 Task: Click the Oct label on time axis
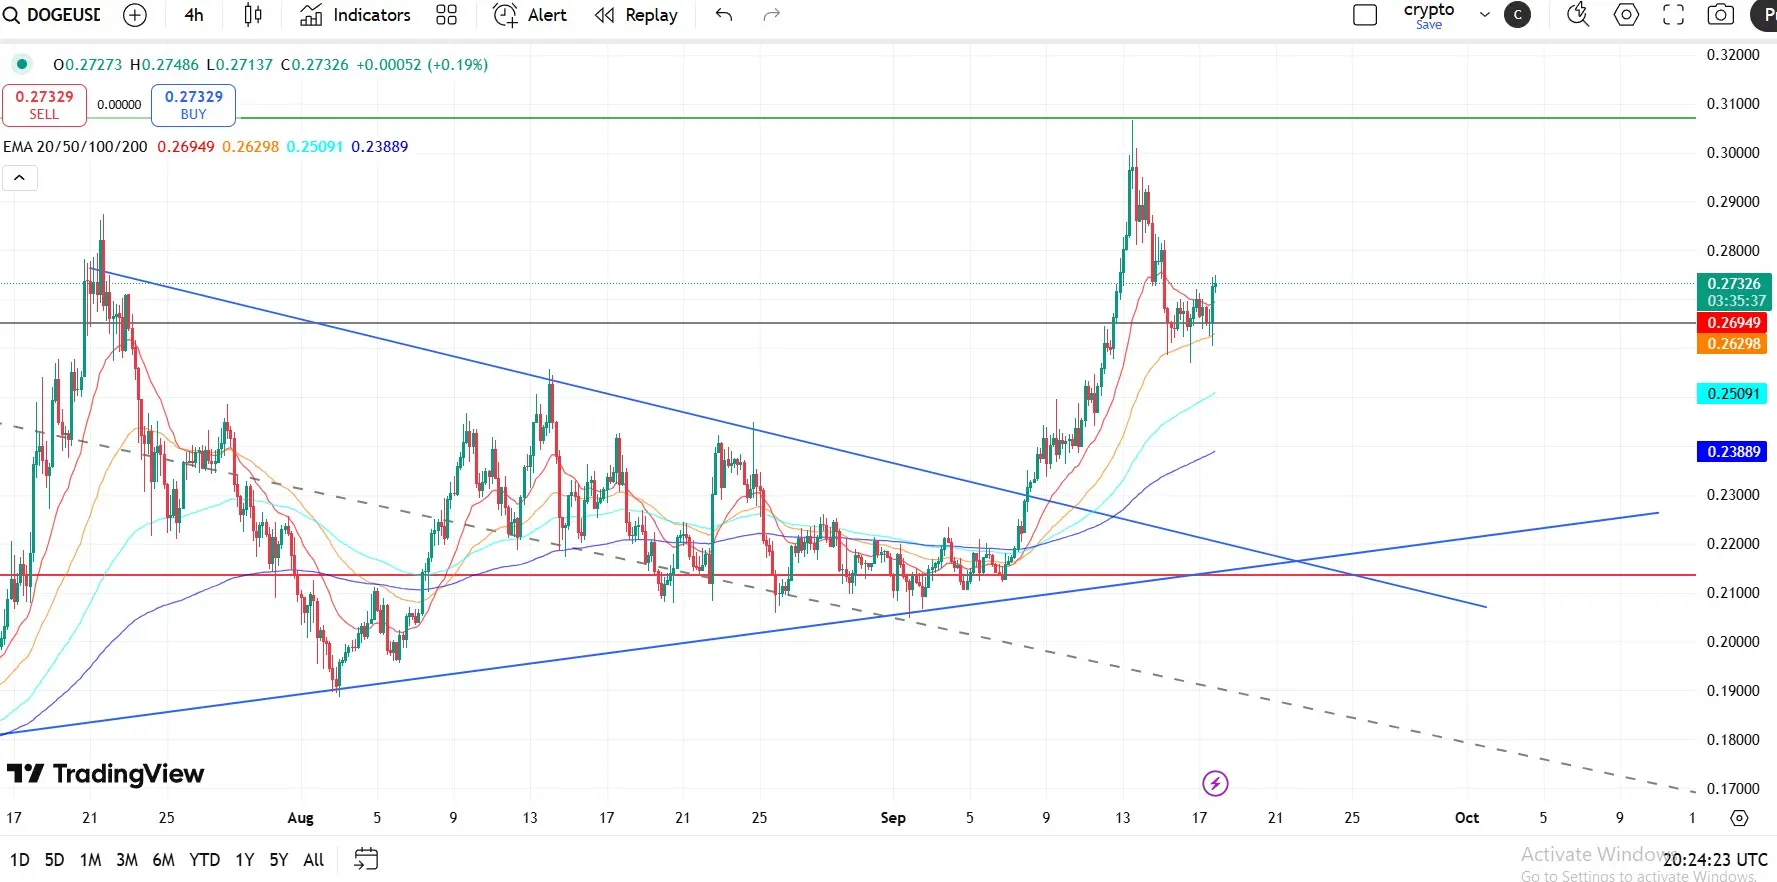[x=1467, y=818]
